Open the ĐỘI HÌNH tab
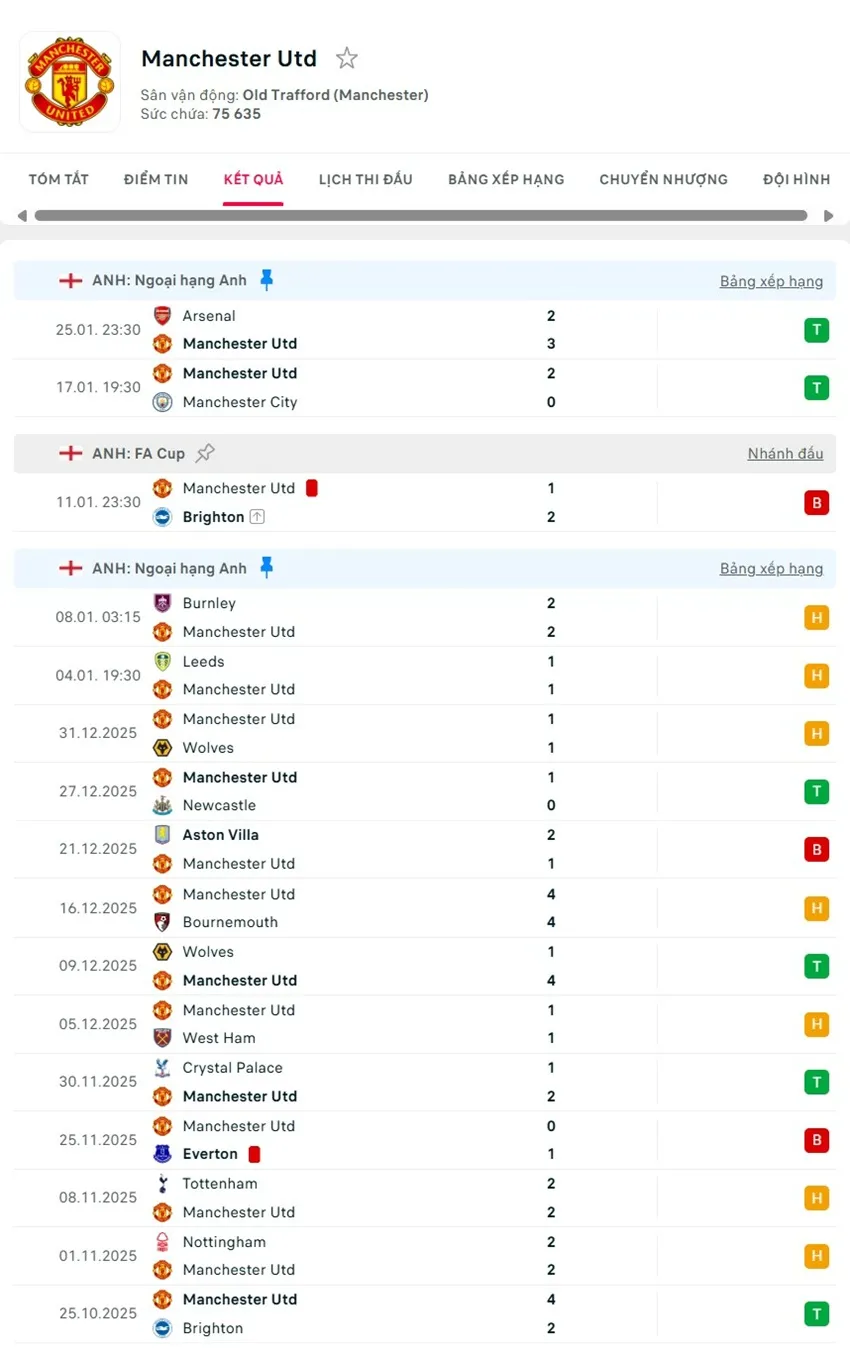The height and width of the screenshot is (1355, 850). [795, 179]
